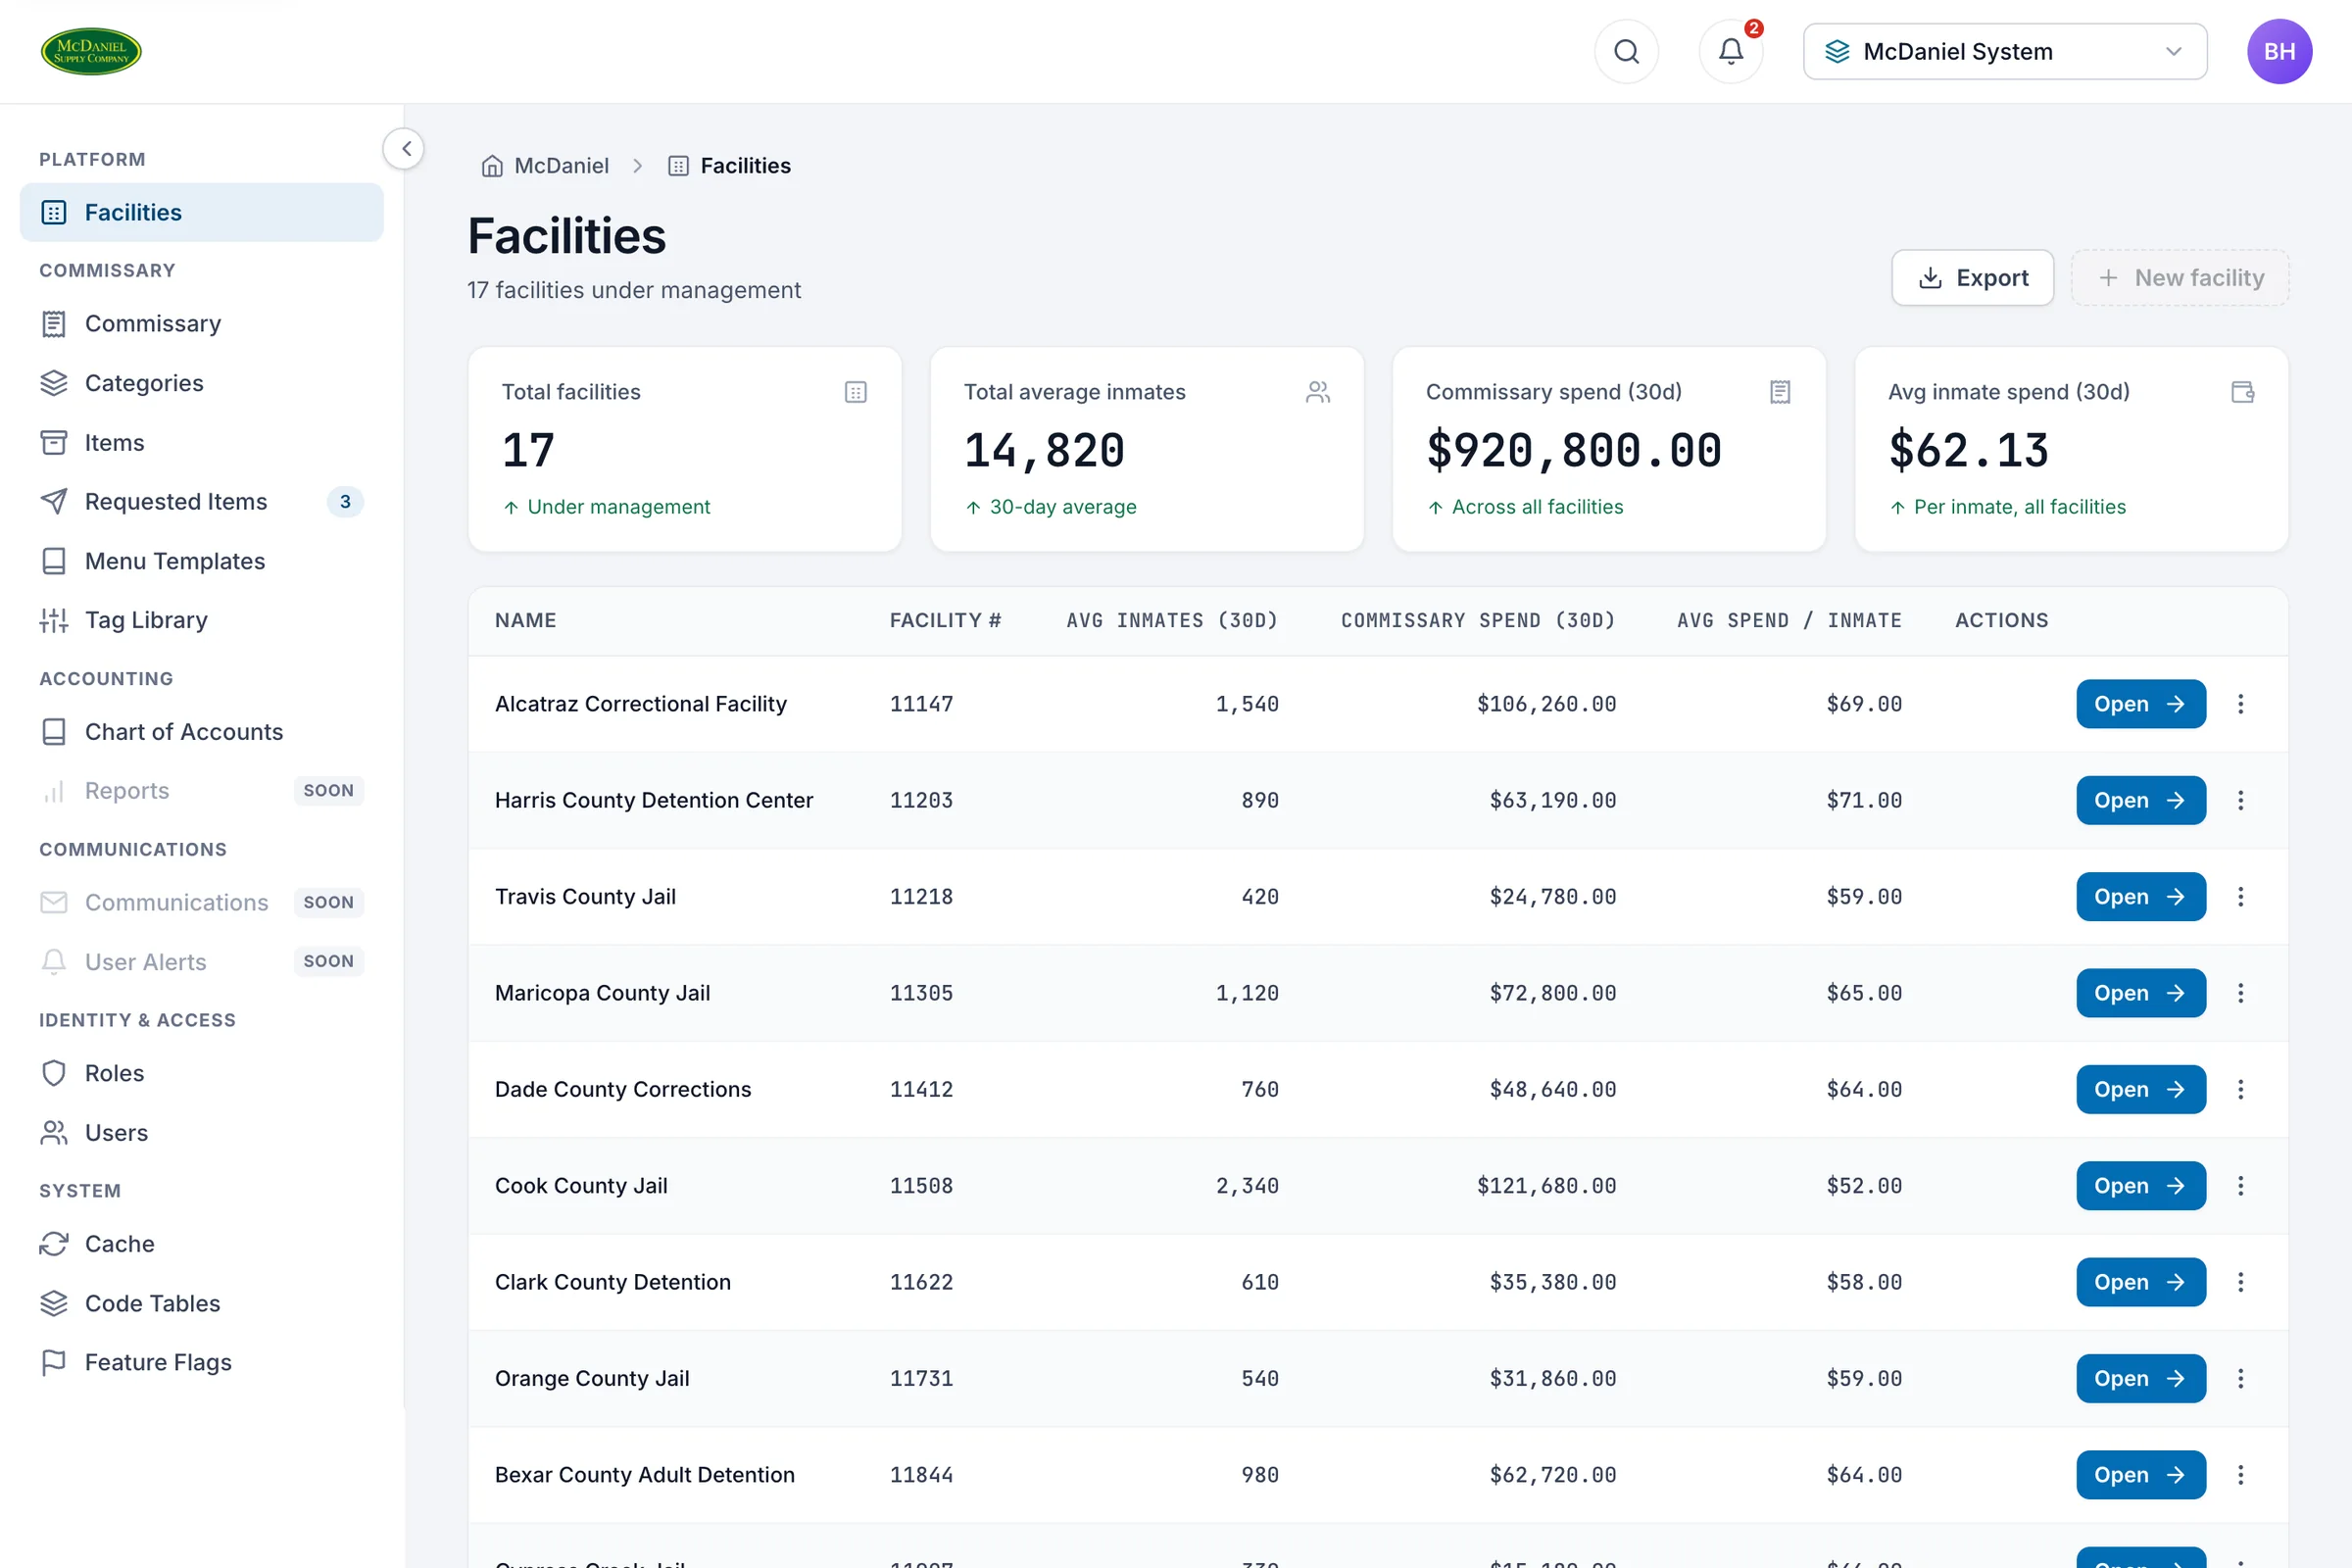This screenshot has width=2352, height=1568.
Task: Open more actions for Harris County Detention Center
Action: click(2240, 800)
